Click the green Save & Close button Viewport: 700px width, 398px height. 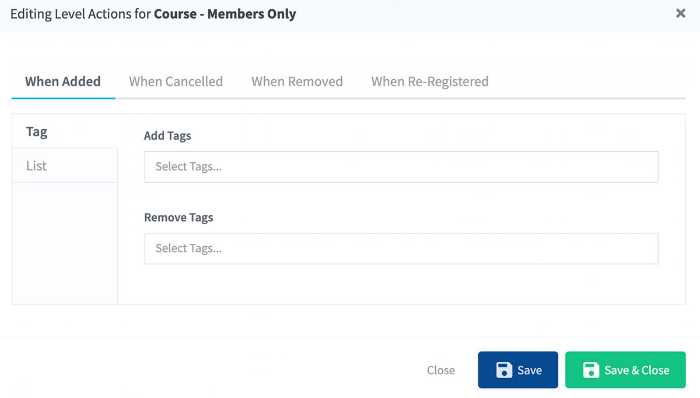pyautogui.click(x=625, y=370)
